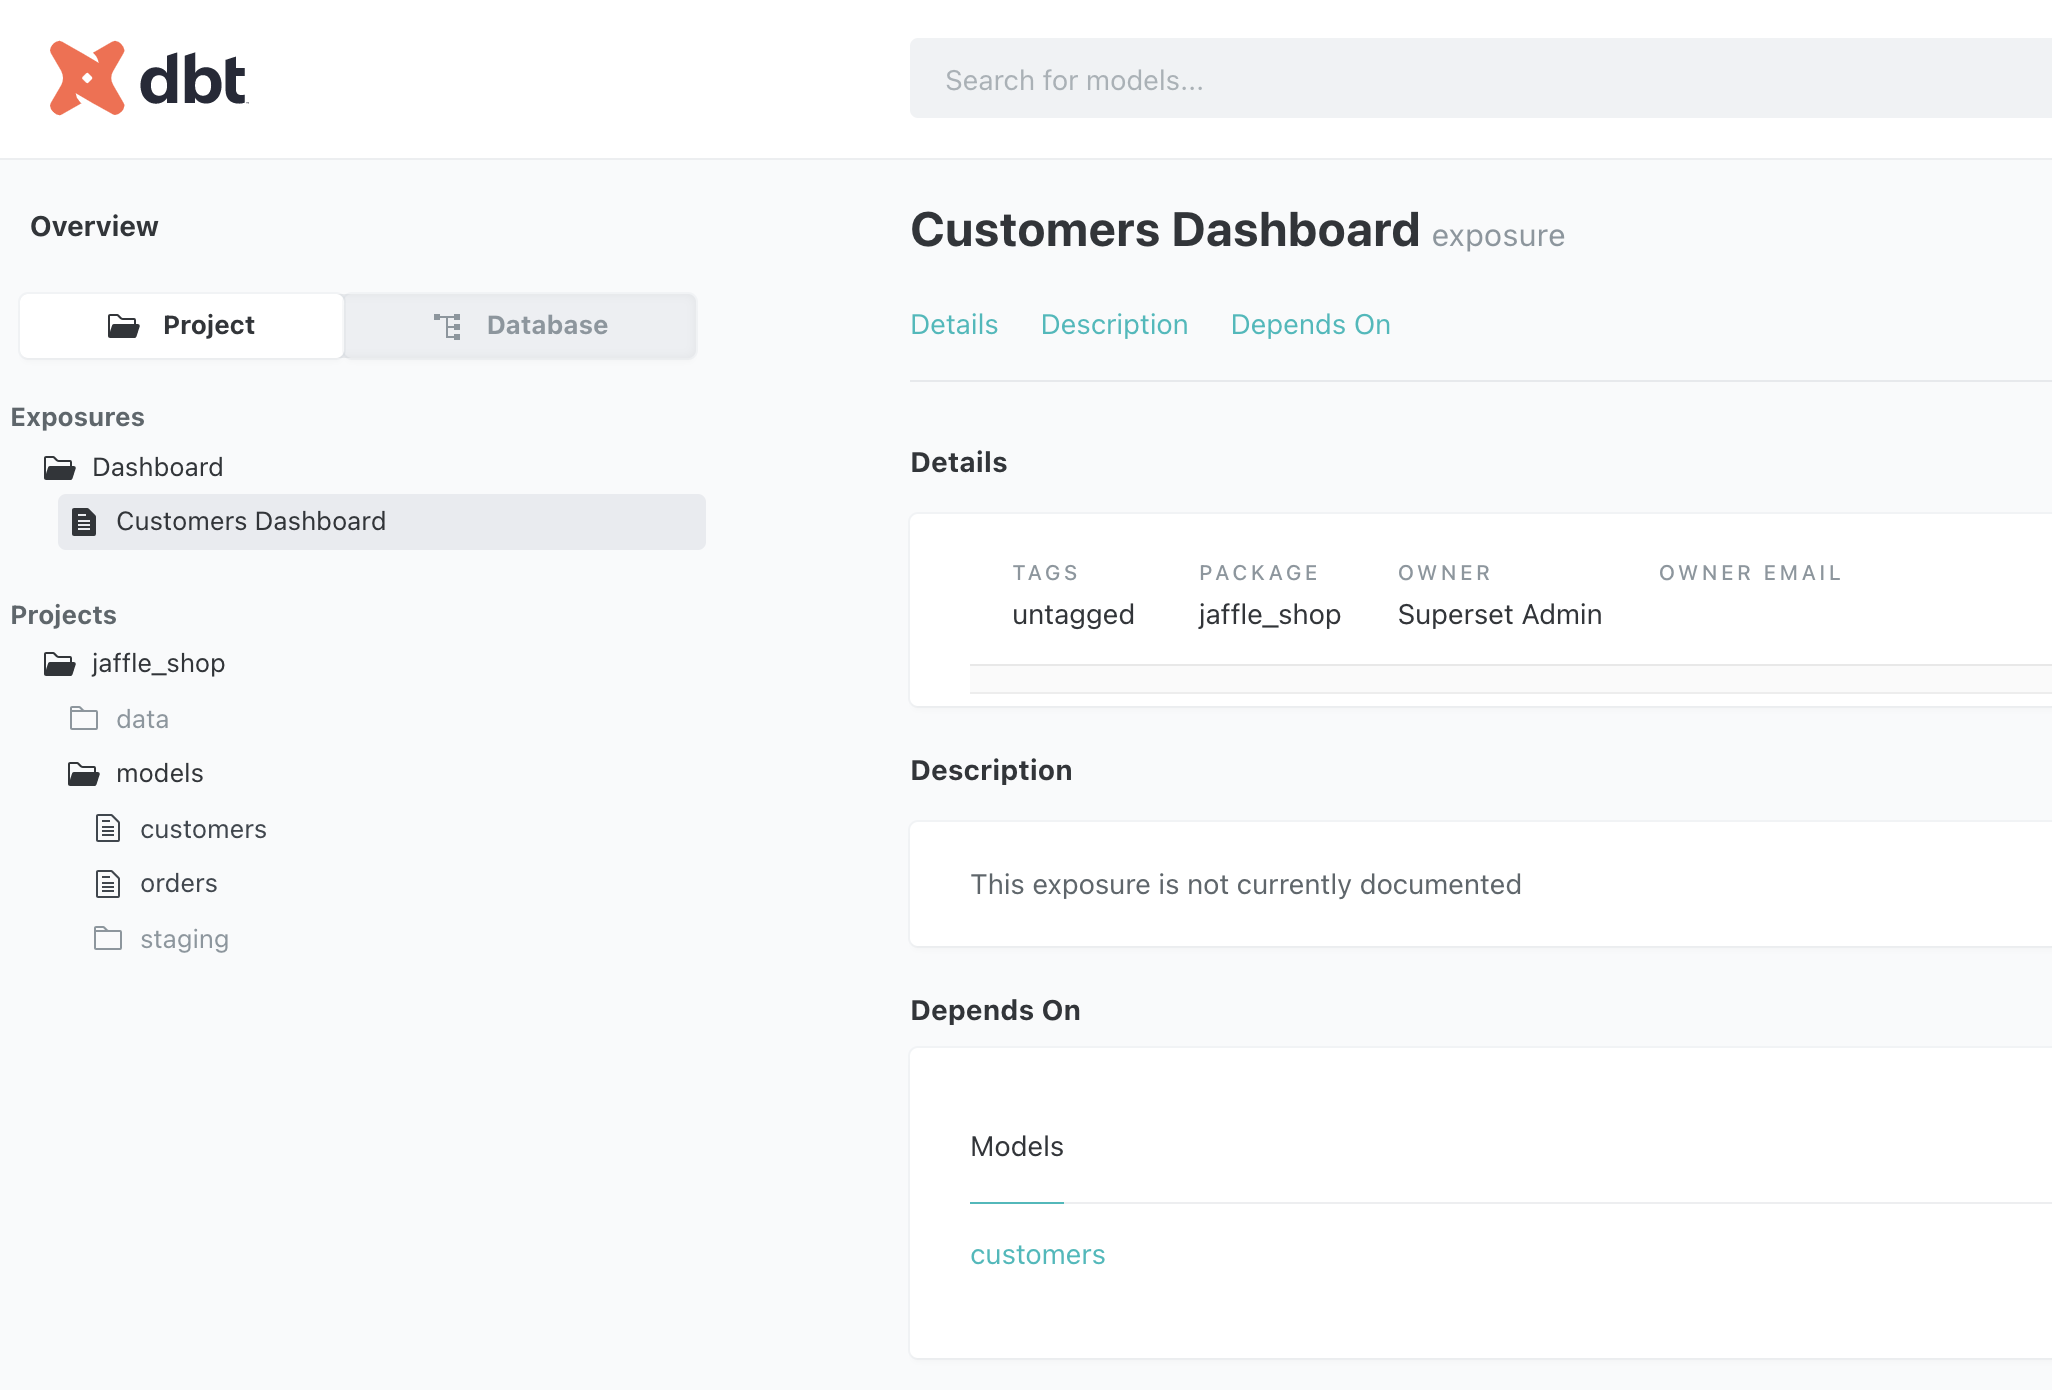Collapse the models folder
The image size is (2052, 1390).
click(x=159, y=774)
